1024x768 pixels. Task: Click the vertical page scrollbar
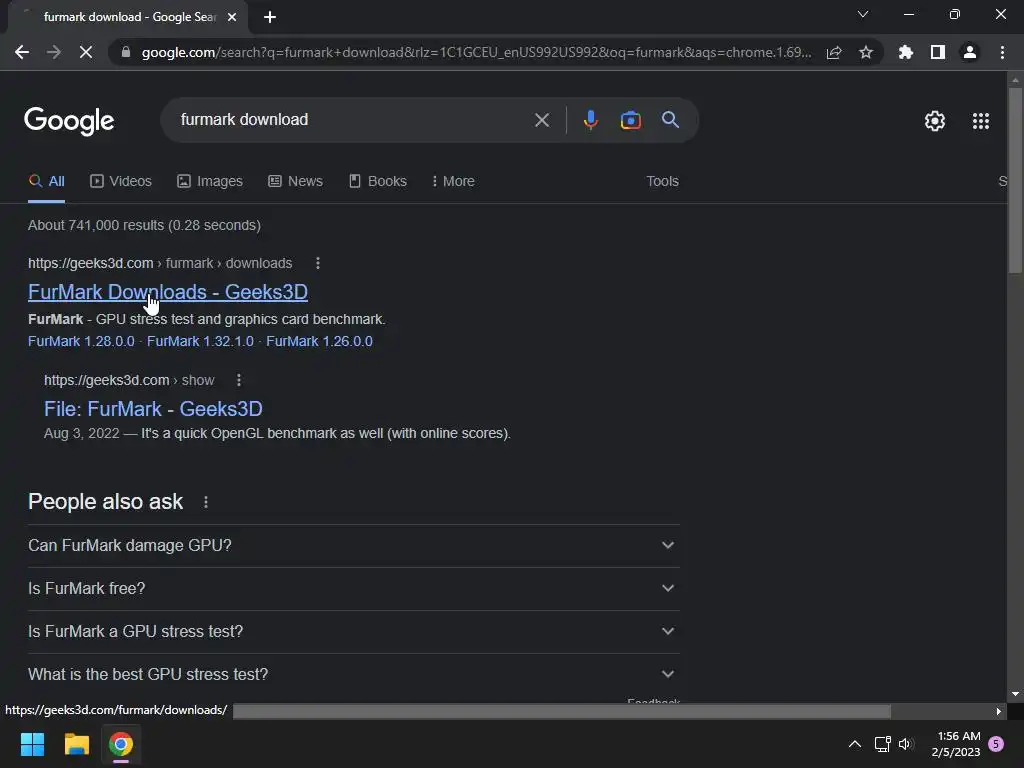(1015, 180)
